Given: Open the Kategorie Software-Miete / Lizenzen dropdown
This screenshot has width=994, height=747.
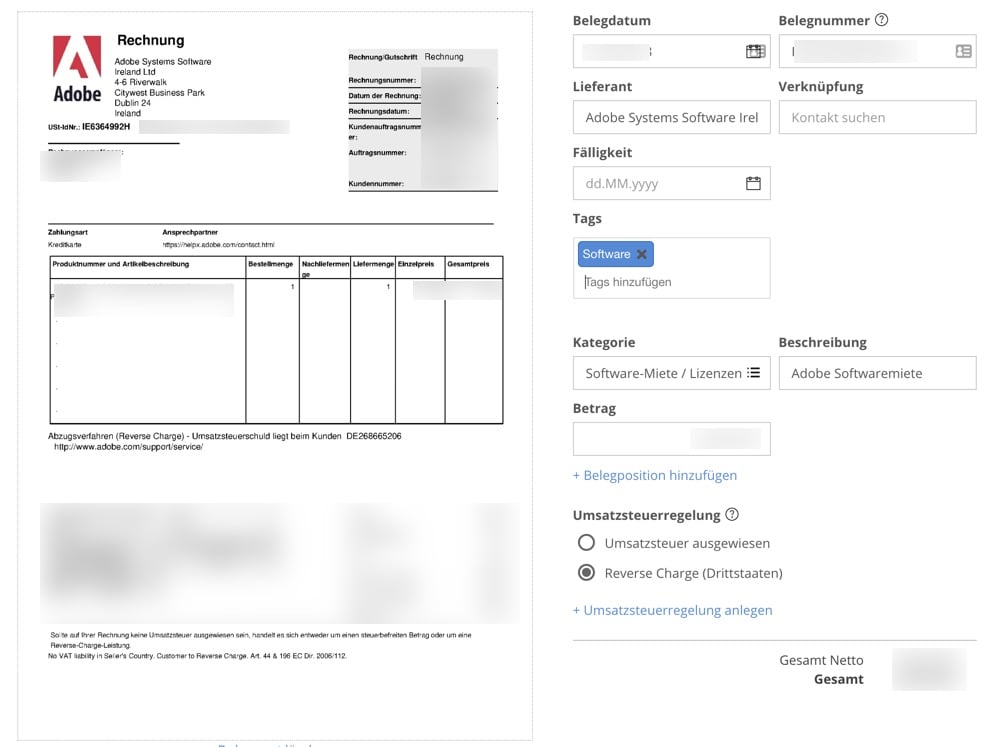Looking at the screenshot, I should point(671,373).
